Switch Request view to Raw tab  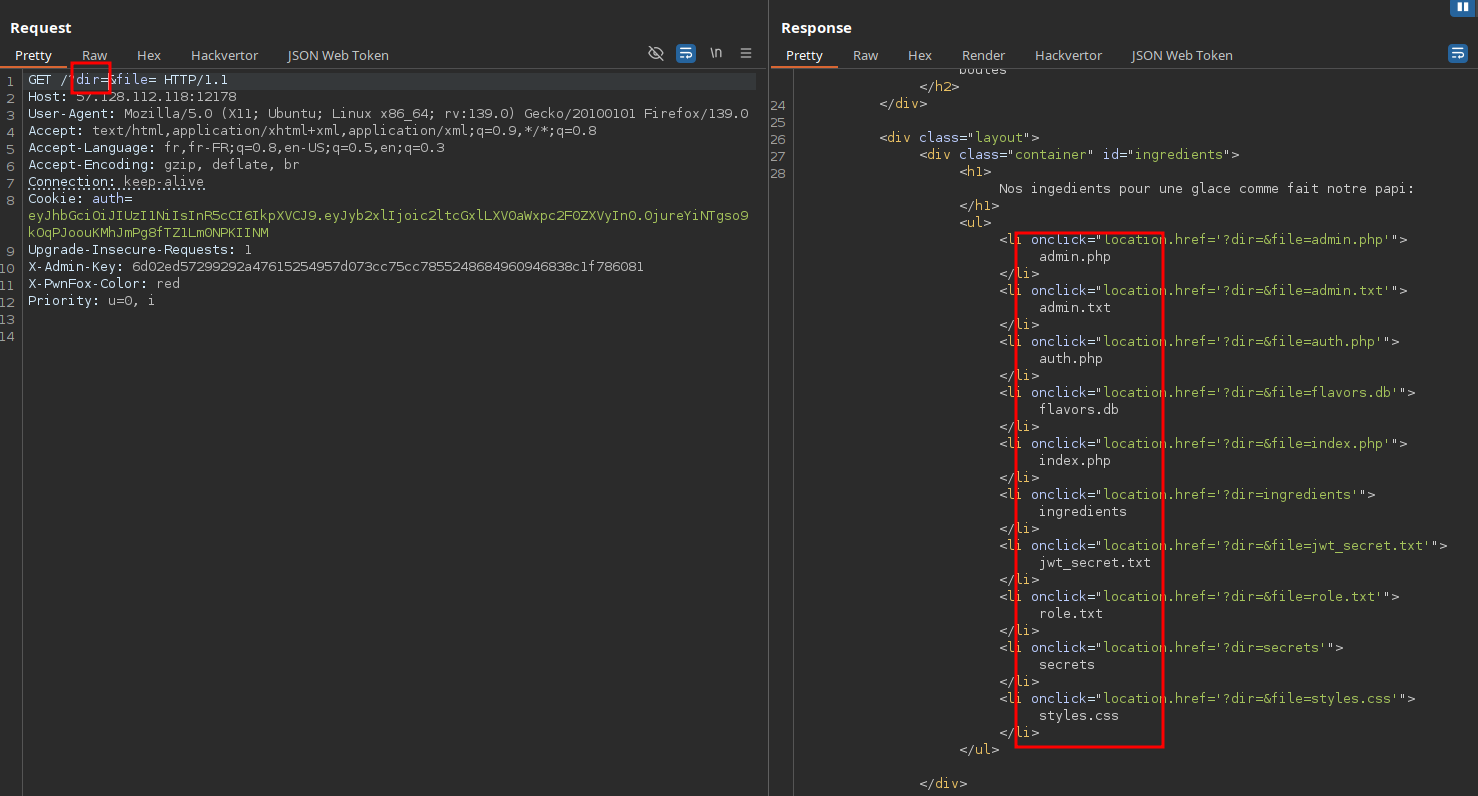(95, 55)
